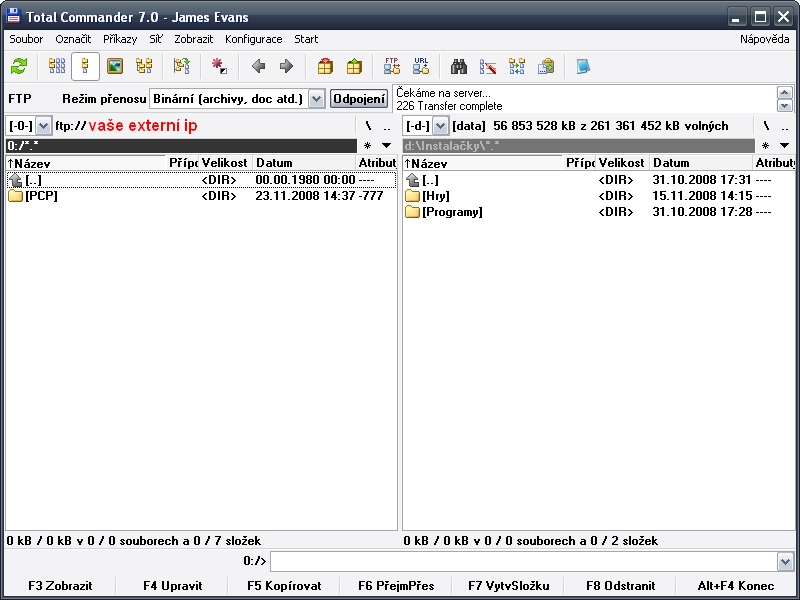This screenshot has width=800, height=600.
Task: Expand the command line history dropdown
Action: (785, 562)
